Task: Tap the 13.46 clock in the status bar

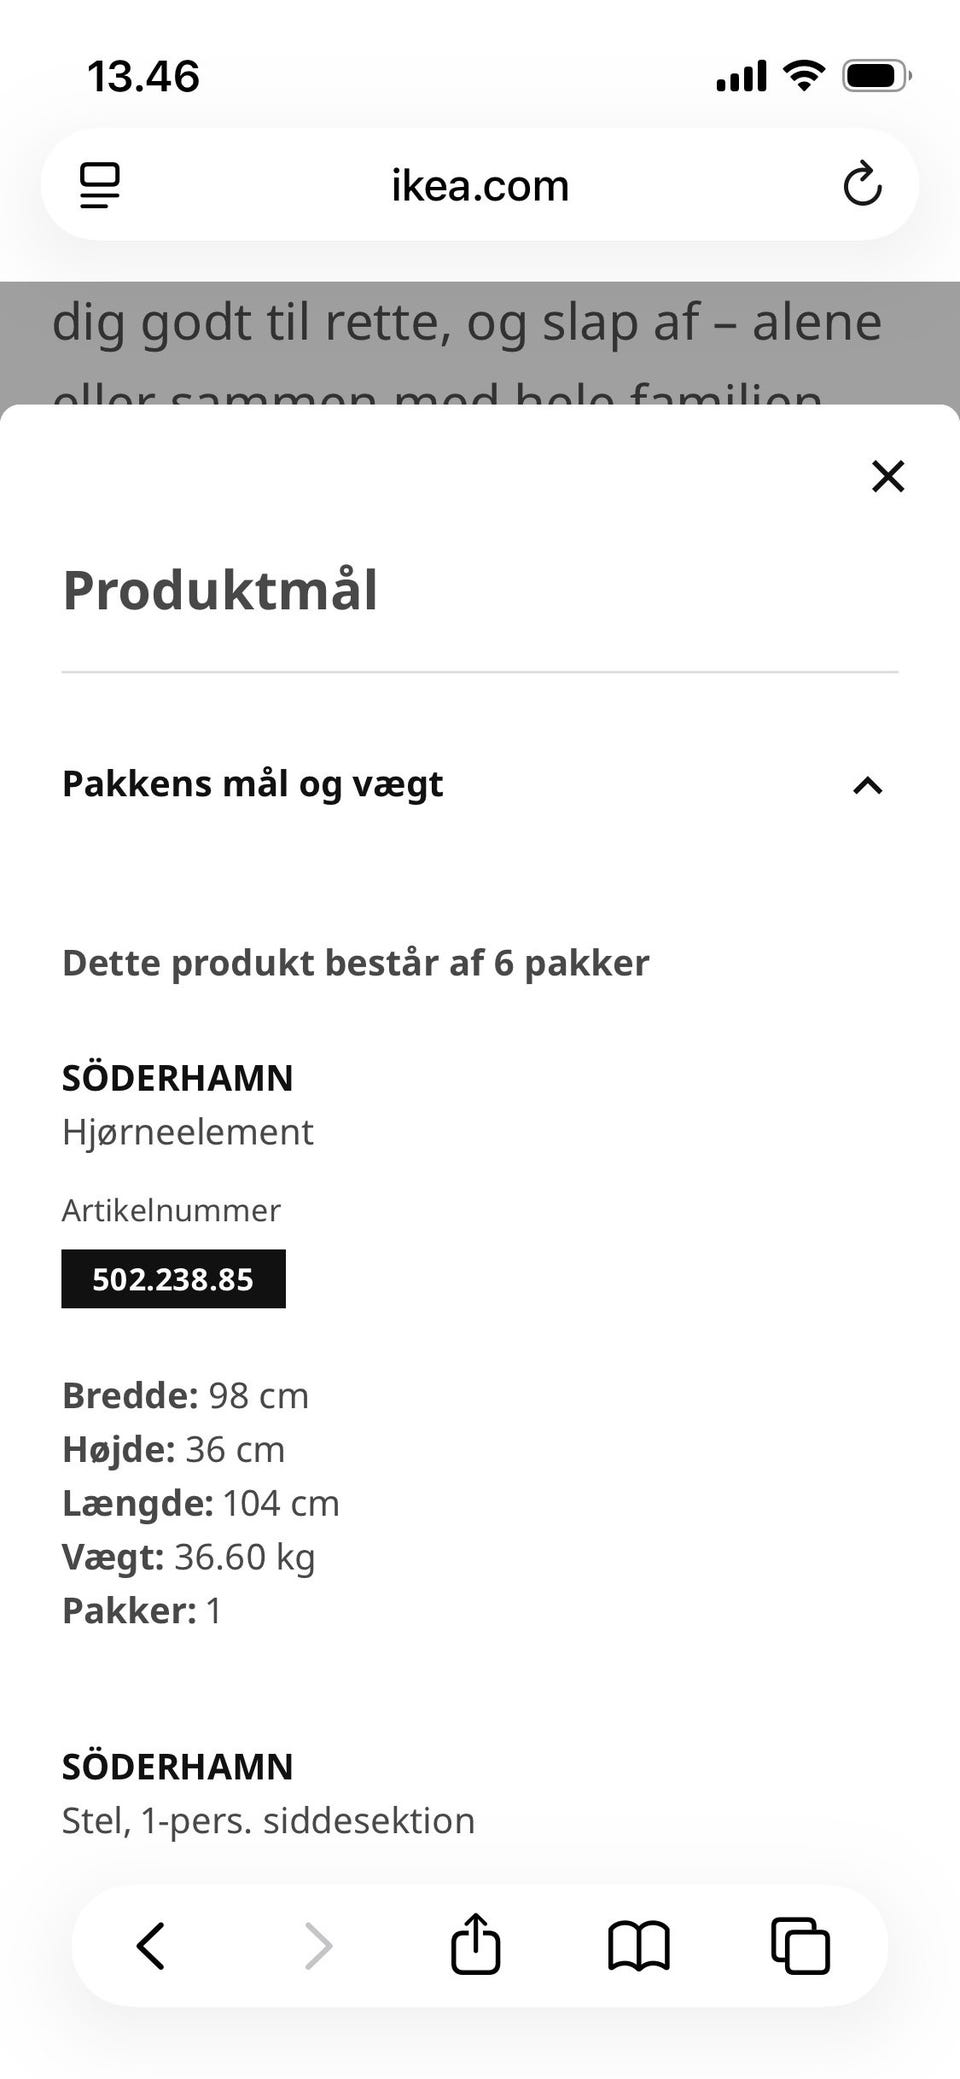Action: point(143,77)
